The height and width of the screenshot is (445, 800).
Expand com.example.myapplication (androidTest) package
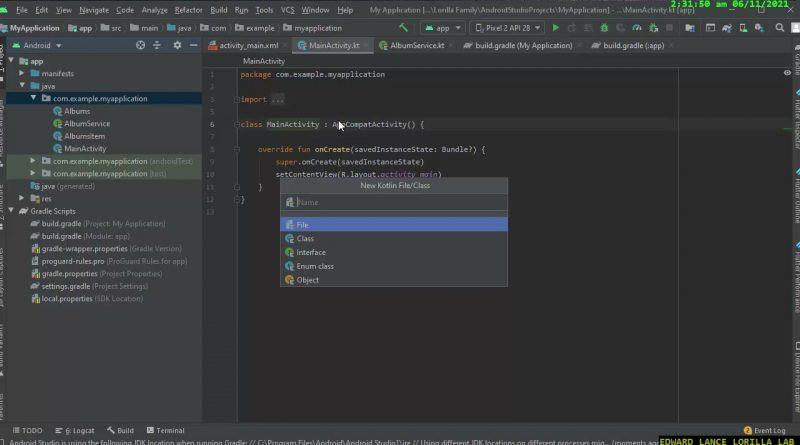click(33, 161)
